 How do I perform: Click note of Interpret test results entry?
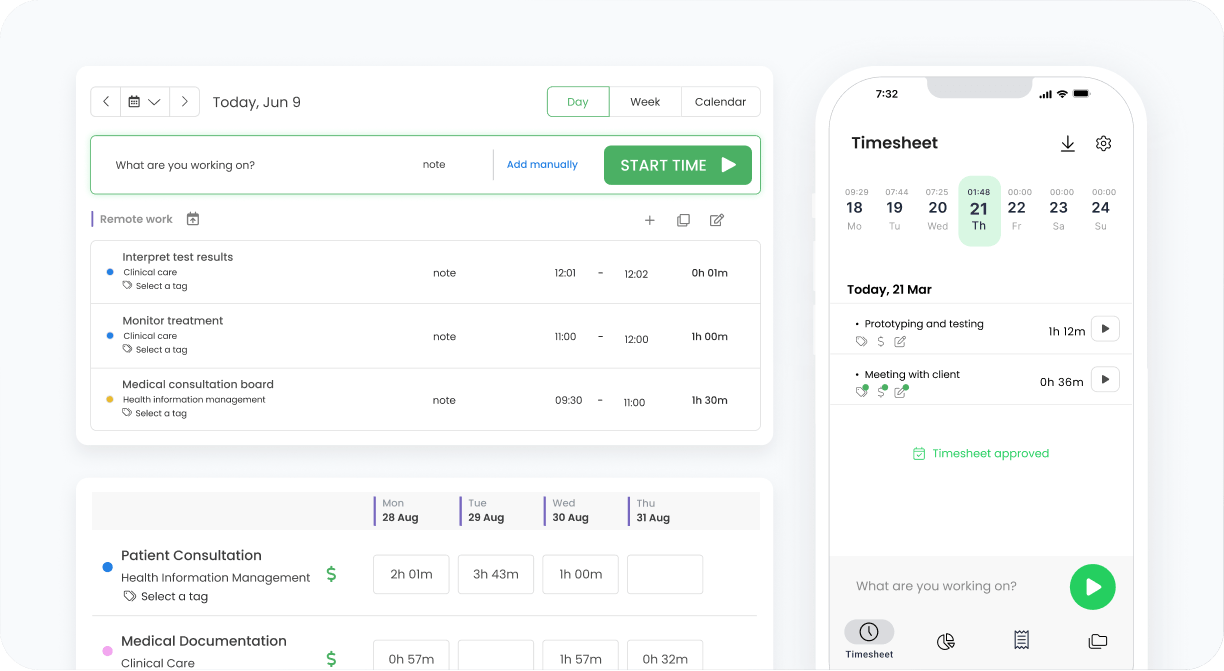[444, 273]
